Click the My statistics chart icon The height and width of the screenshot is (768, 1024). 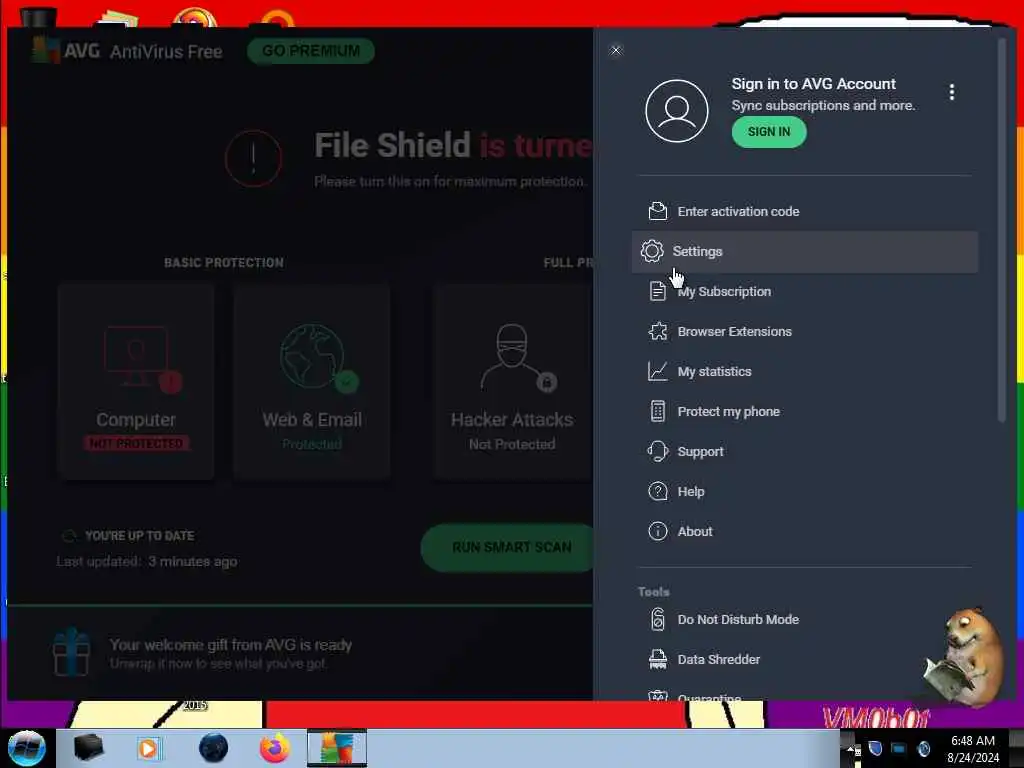point(658,371)
